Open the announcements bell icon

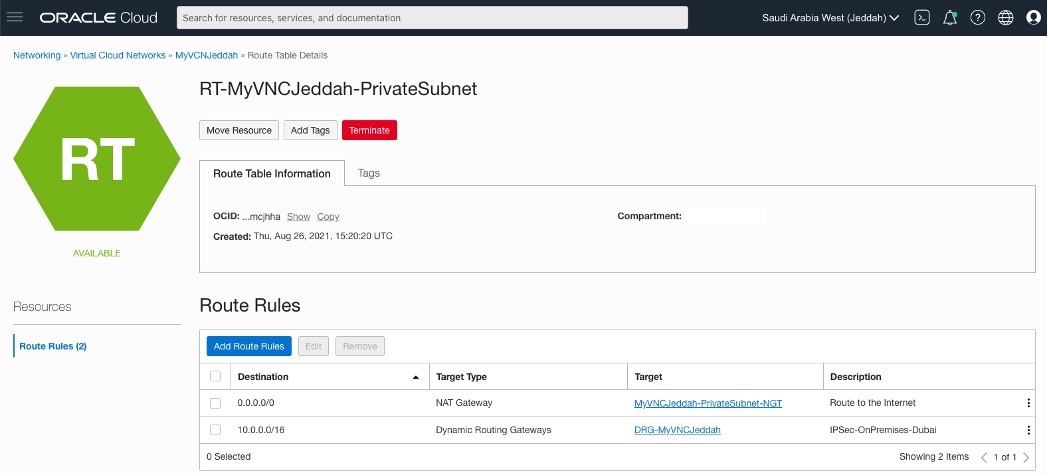coord(950,18)
